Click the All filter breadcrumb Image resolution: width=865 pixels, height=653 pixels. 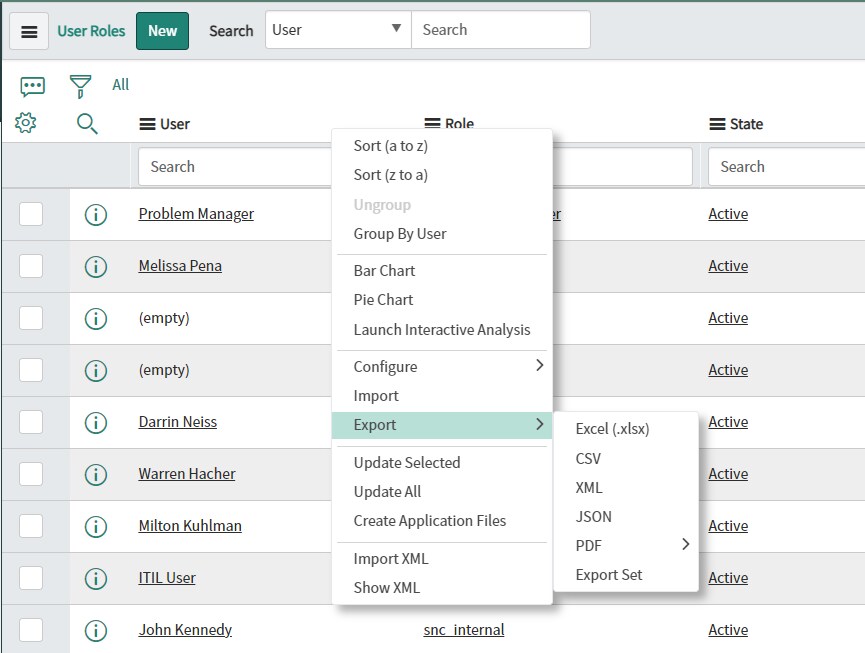[120, 85]
